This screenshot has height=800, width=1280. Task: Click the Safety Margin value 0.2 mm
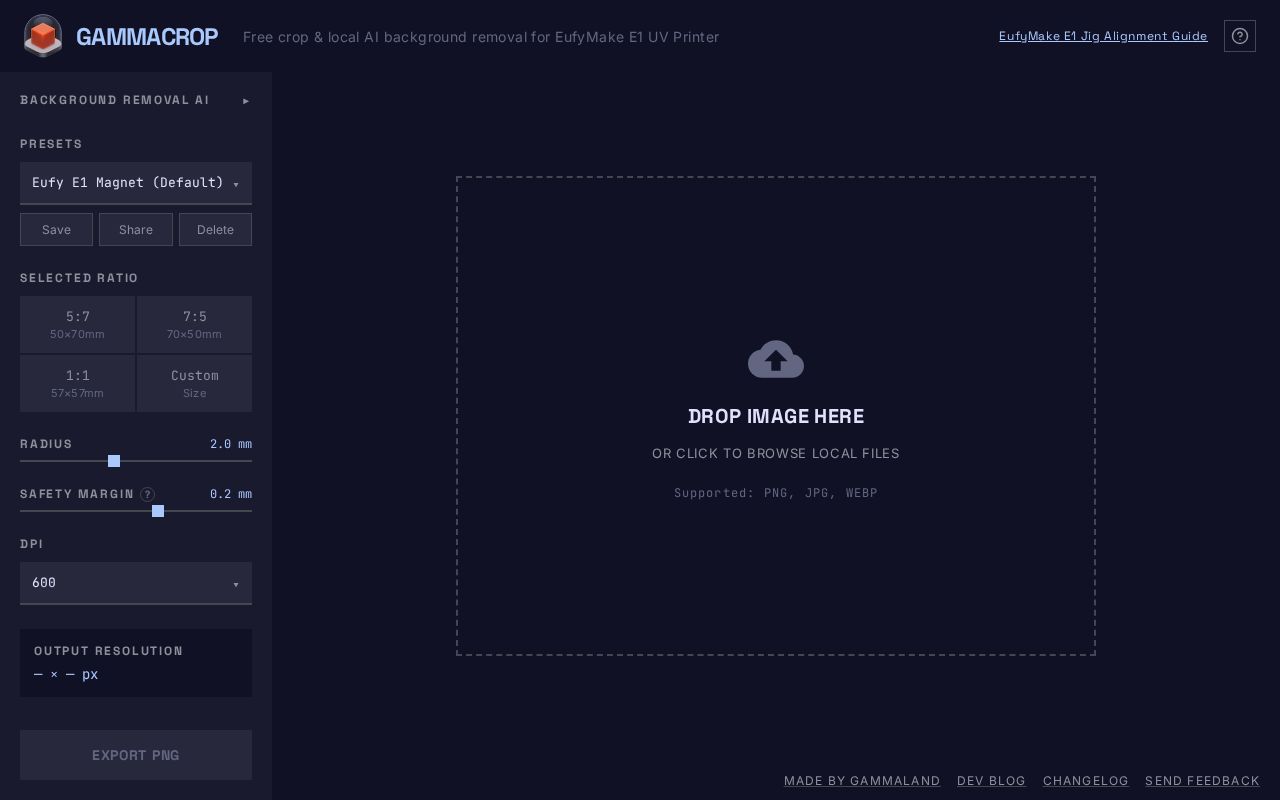point(231,494)
